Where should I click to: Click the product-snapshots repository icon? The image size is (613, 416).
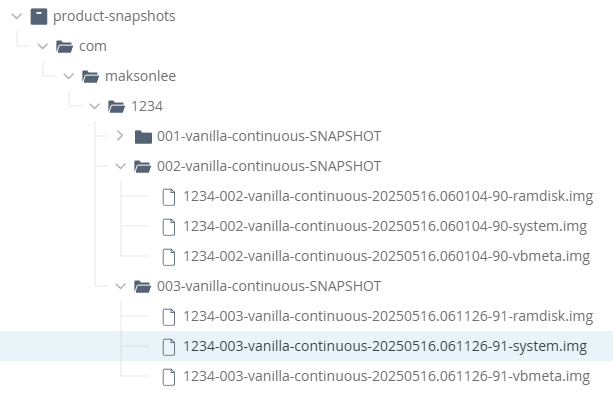[x=39, y=16]
